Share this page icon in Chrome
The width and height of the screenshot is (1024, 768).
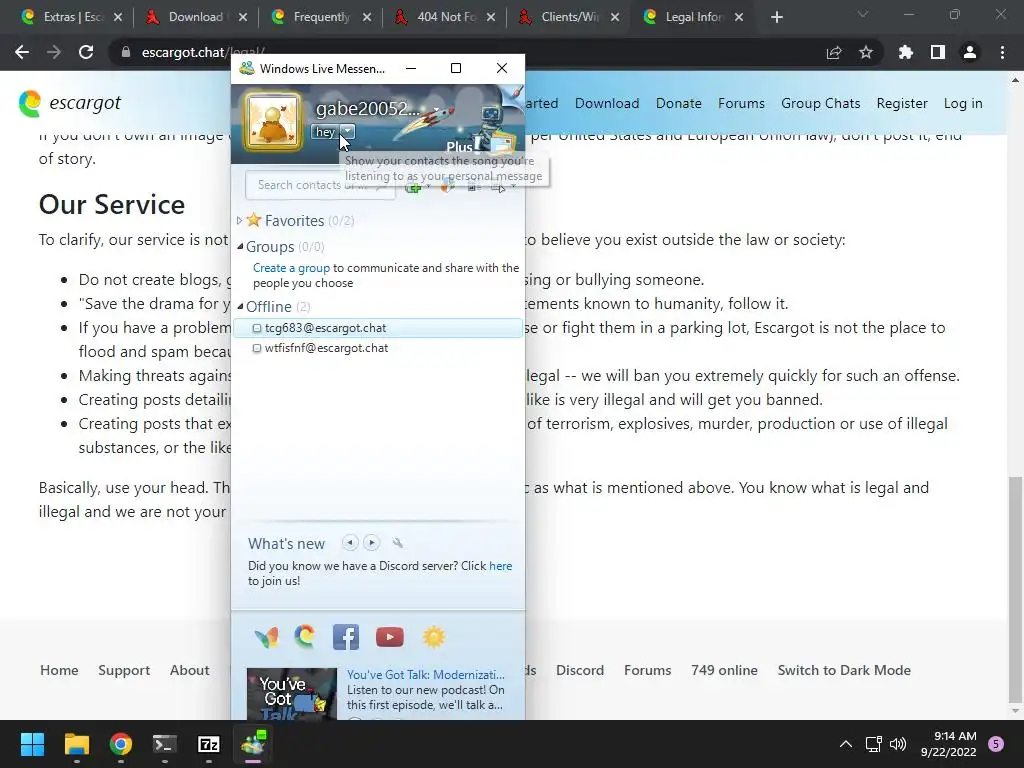click(834, 52)
